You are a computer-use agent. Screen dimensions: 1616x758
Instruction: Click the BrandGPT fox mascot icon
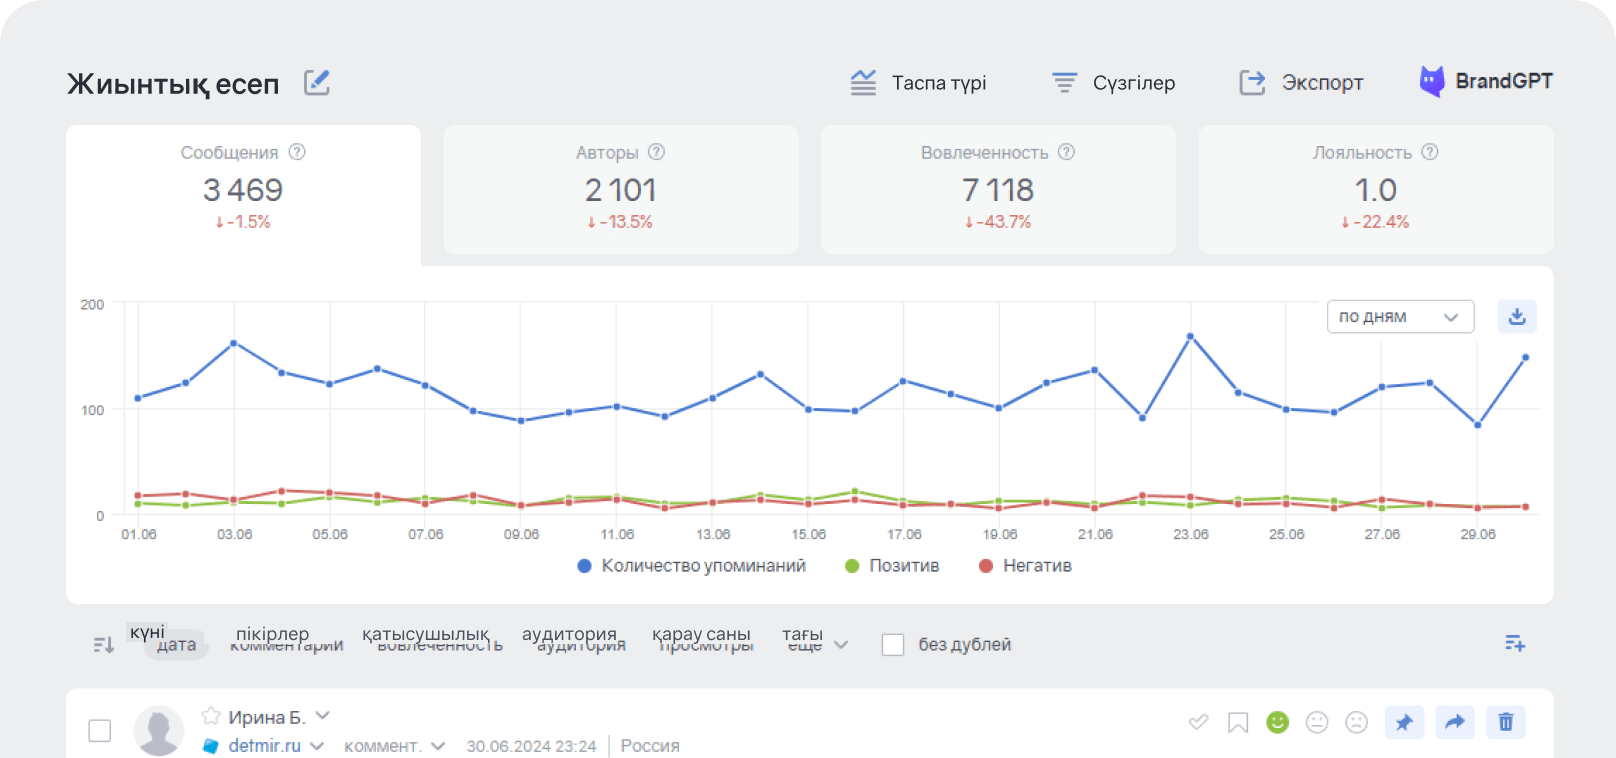(1432, 81)
